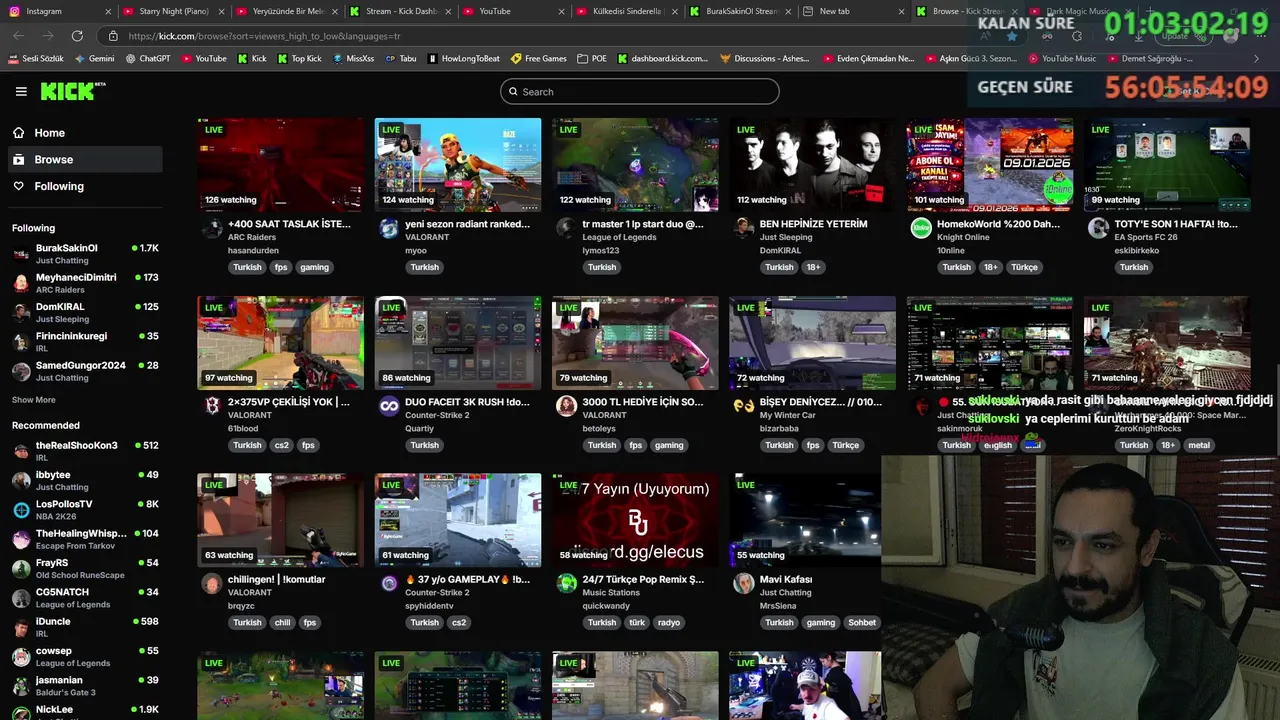Click eskibirkeko avatar on EA Sports FC card
1280x720 pixels.
(1098, 228)
